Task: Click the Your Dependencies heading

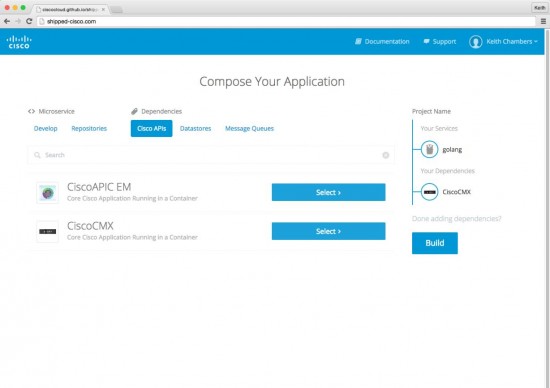Action: pos(448,171)
